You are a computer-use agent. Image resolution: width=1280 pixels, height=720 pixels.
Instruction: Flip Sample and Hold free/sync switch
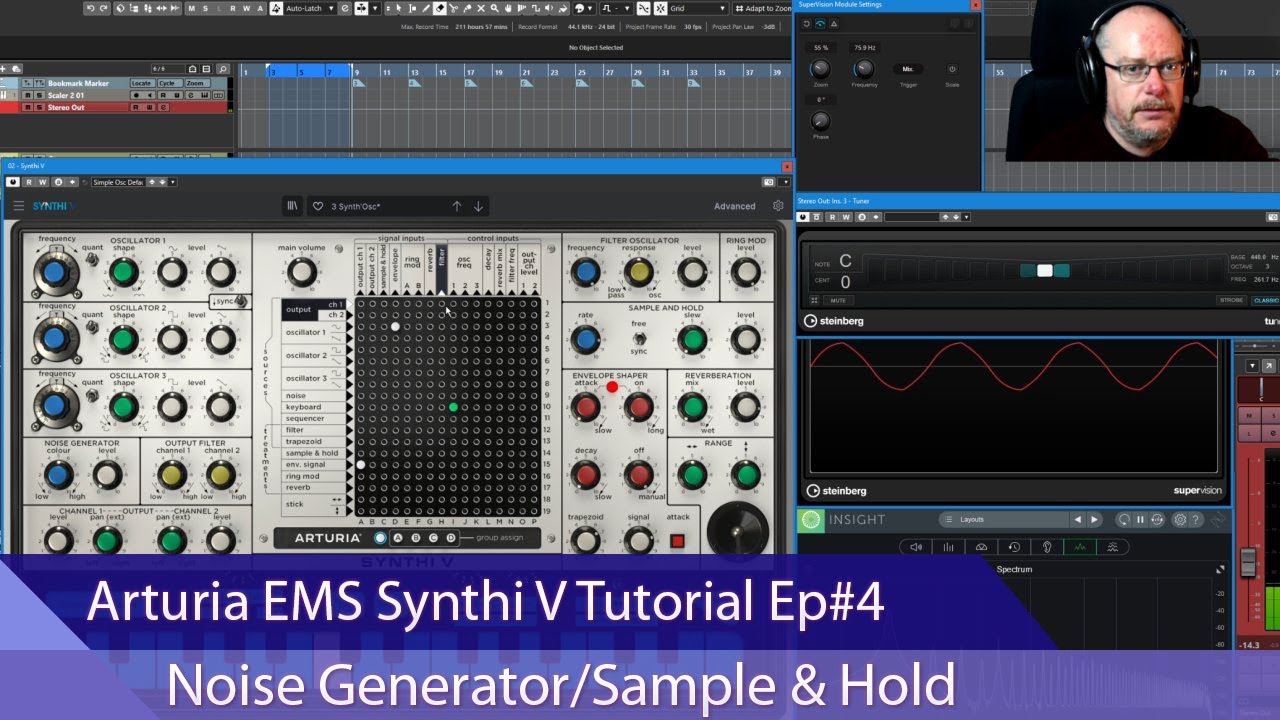(x=639, y=339)
